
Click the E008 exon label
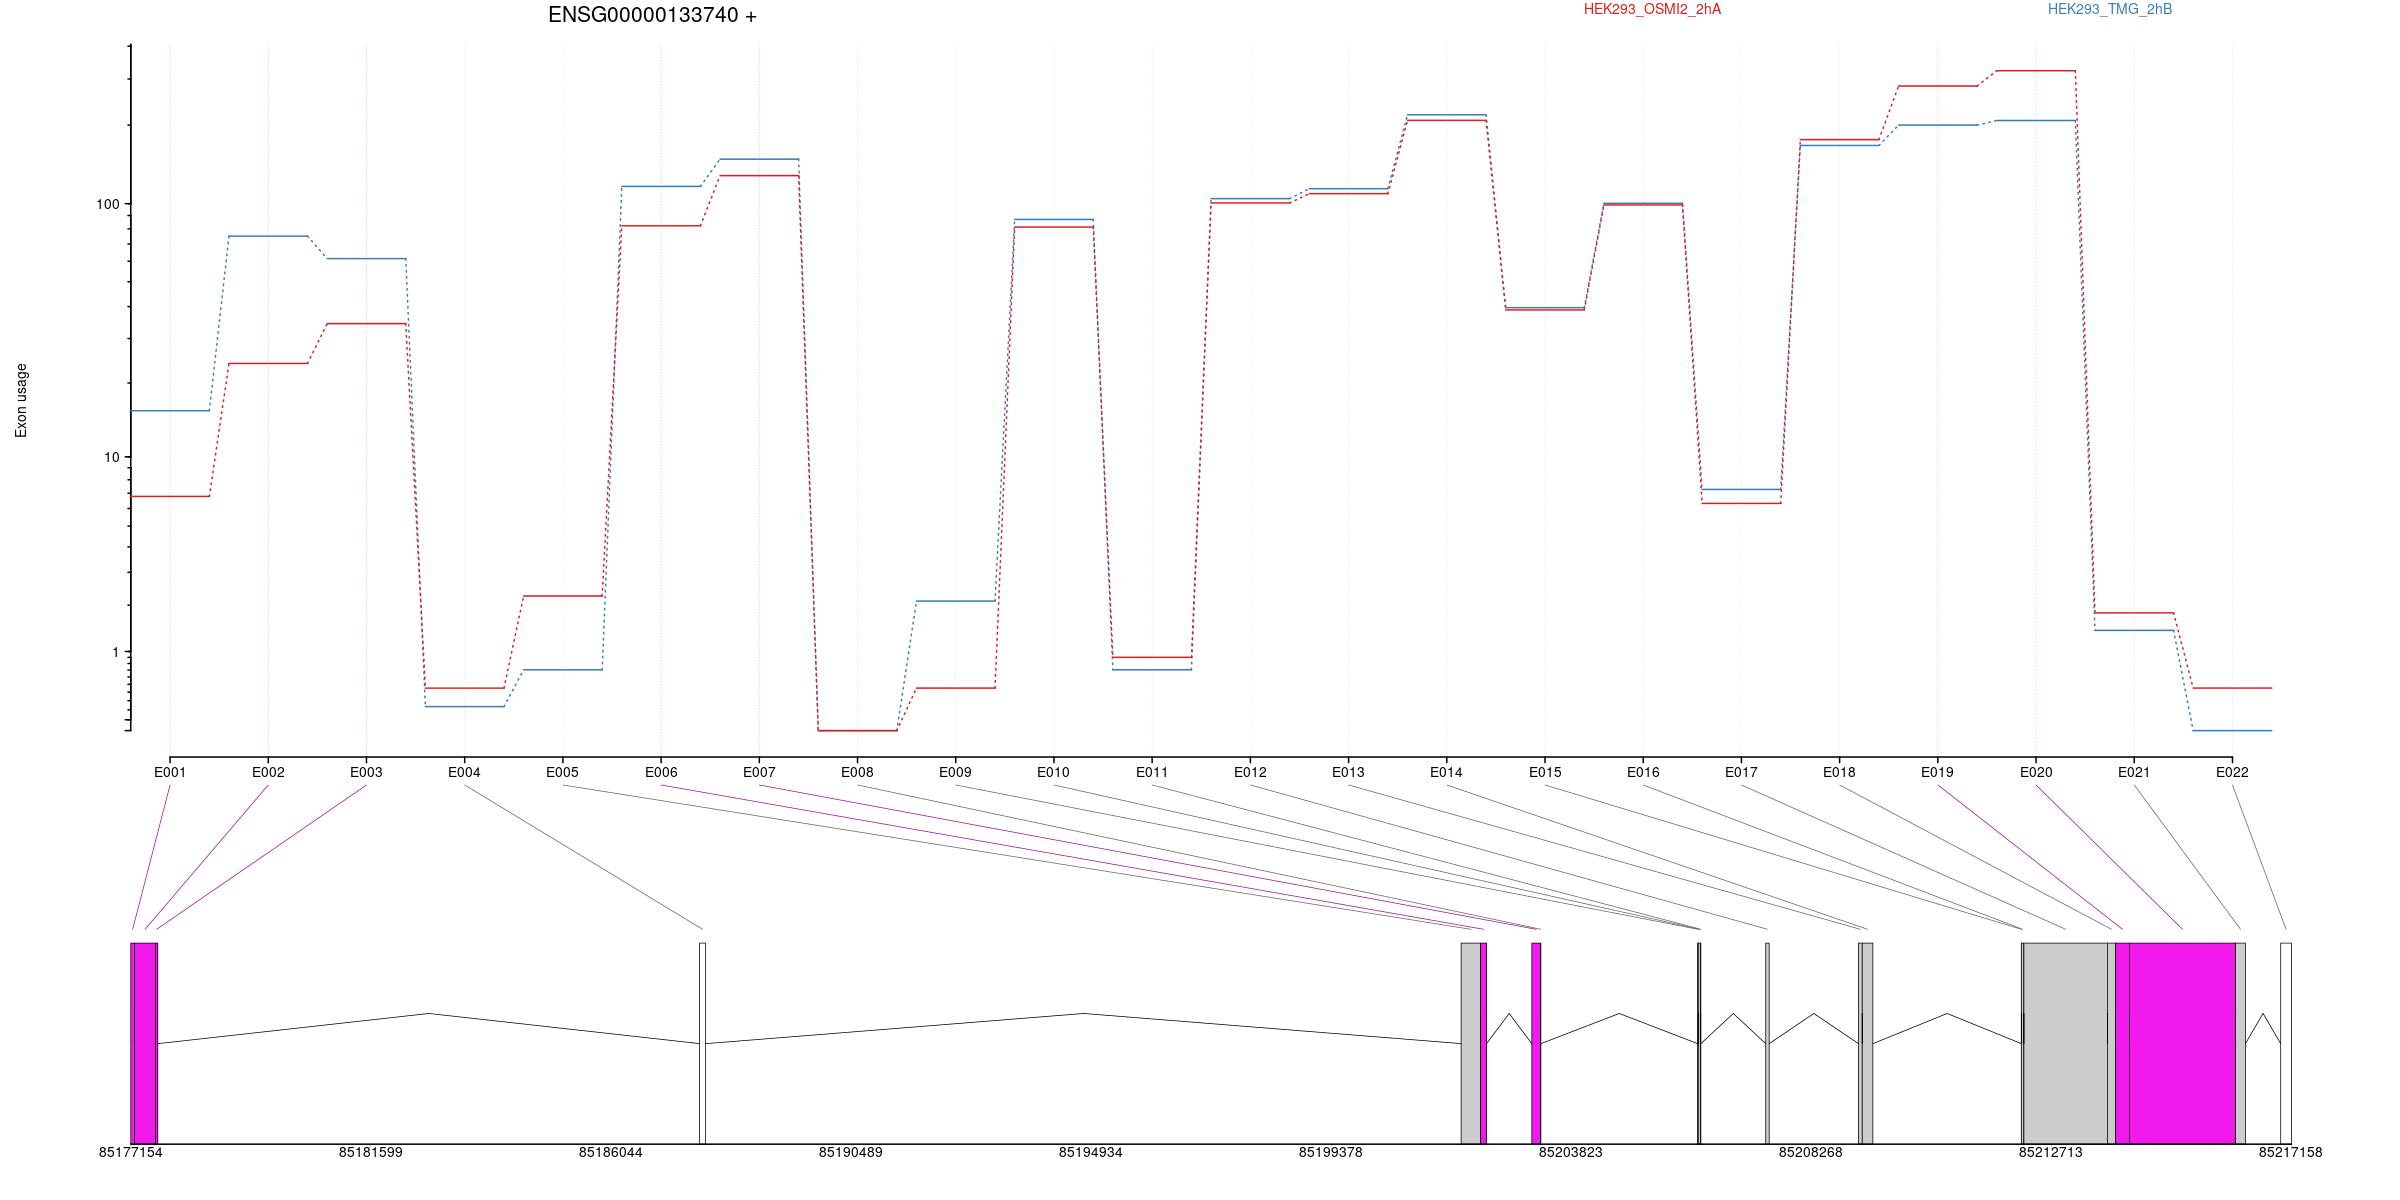[857, 772]
